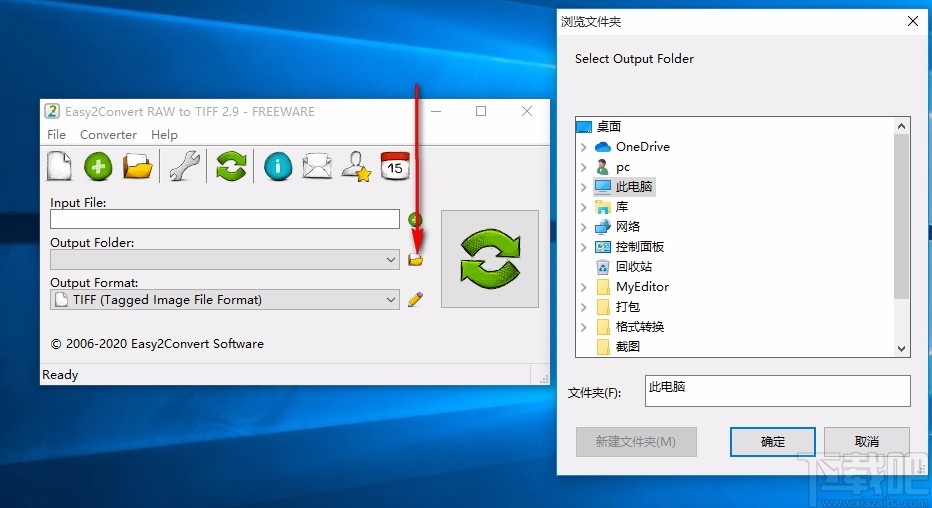Select the 控制面板 item

click(640, 247)
